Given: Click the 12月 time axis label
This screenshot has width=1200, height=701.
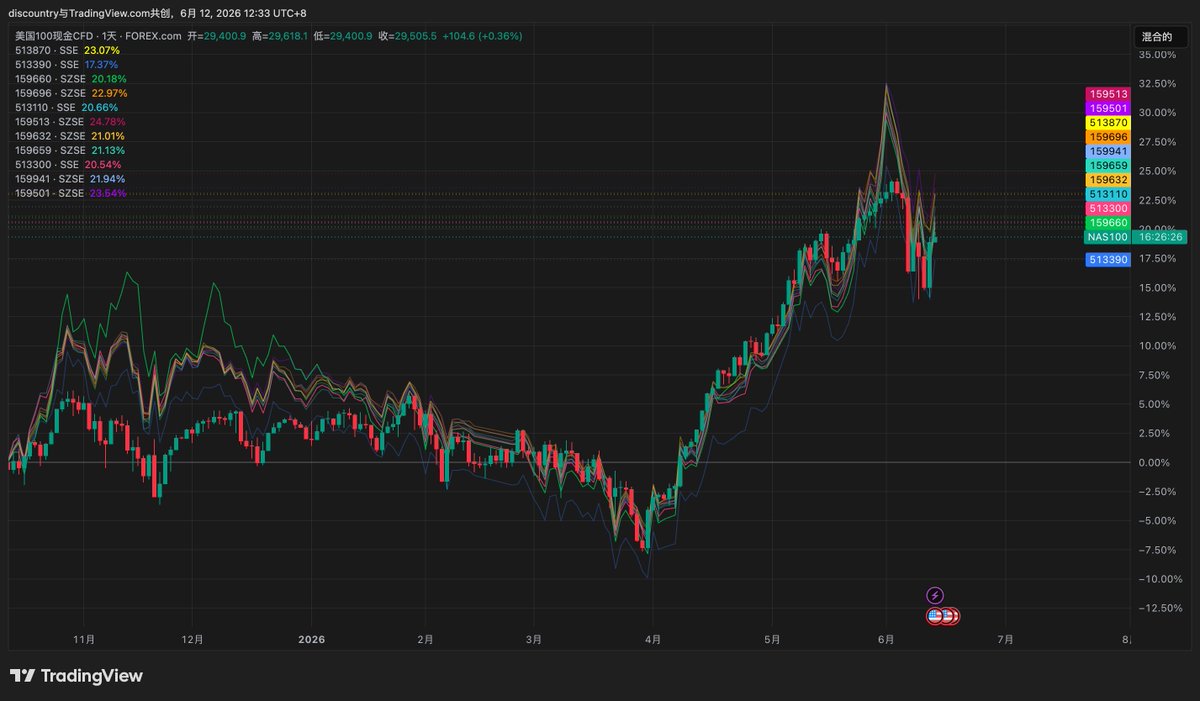Looking at the screenshot, I should click(193, 639).
